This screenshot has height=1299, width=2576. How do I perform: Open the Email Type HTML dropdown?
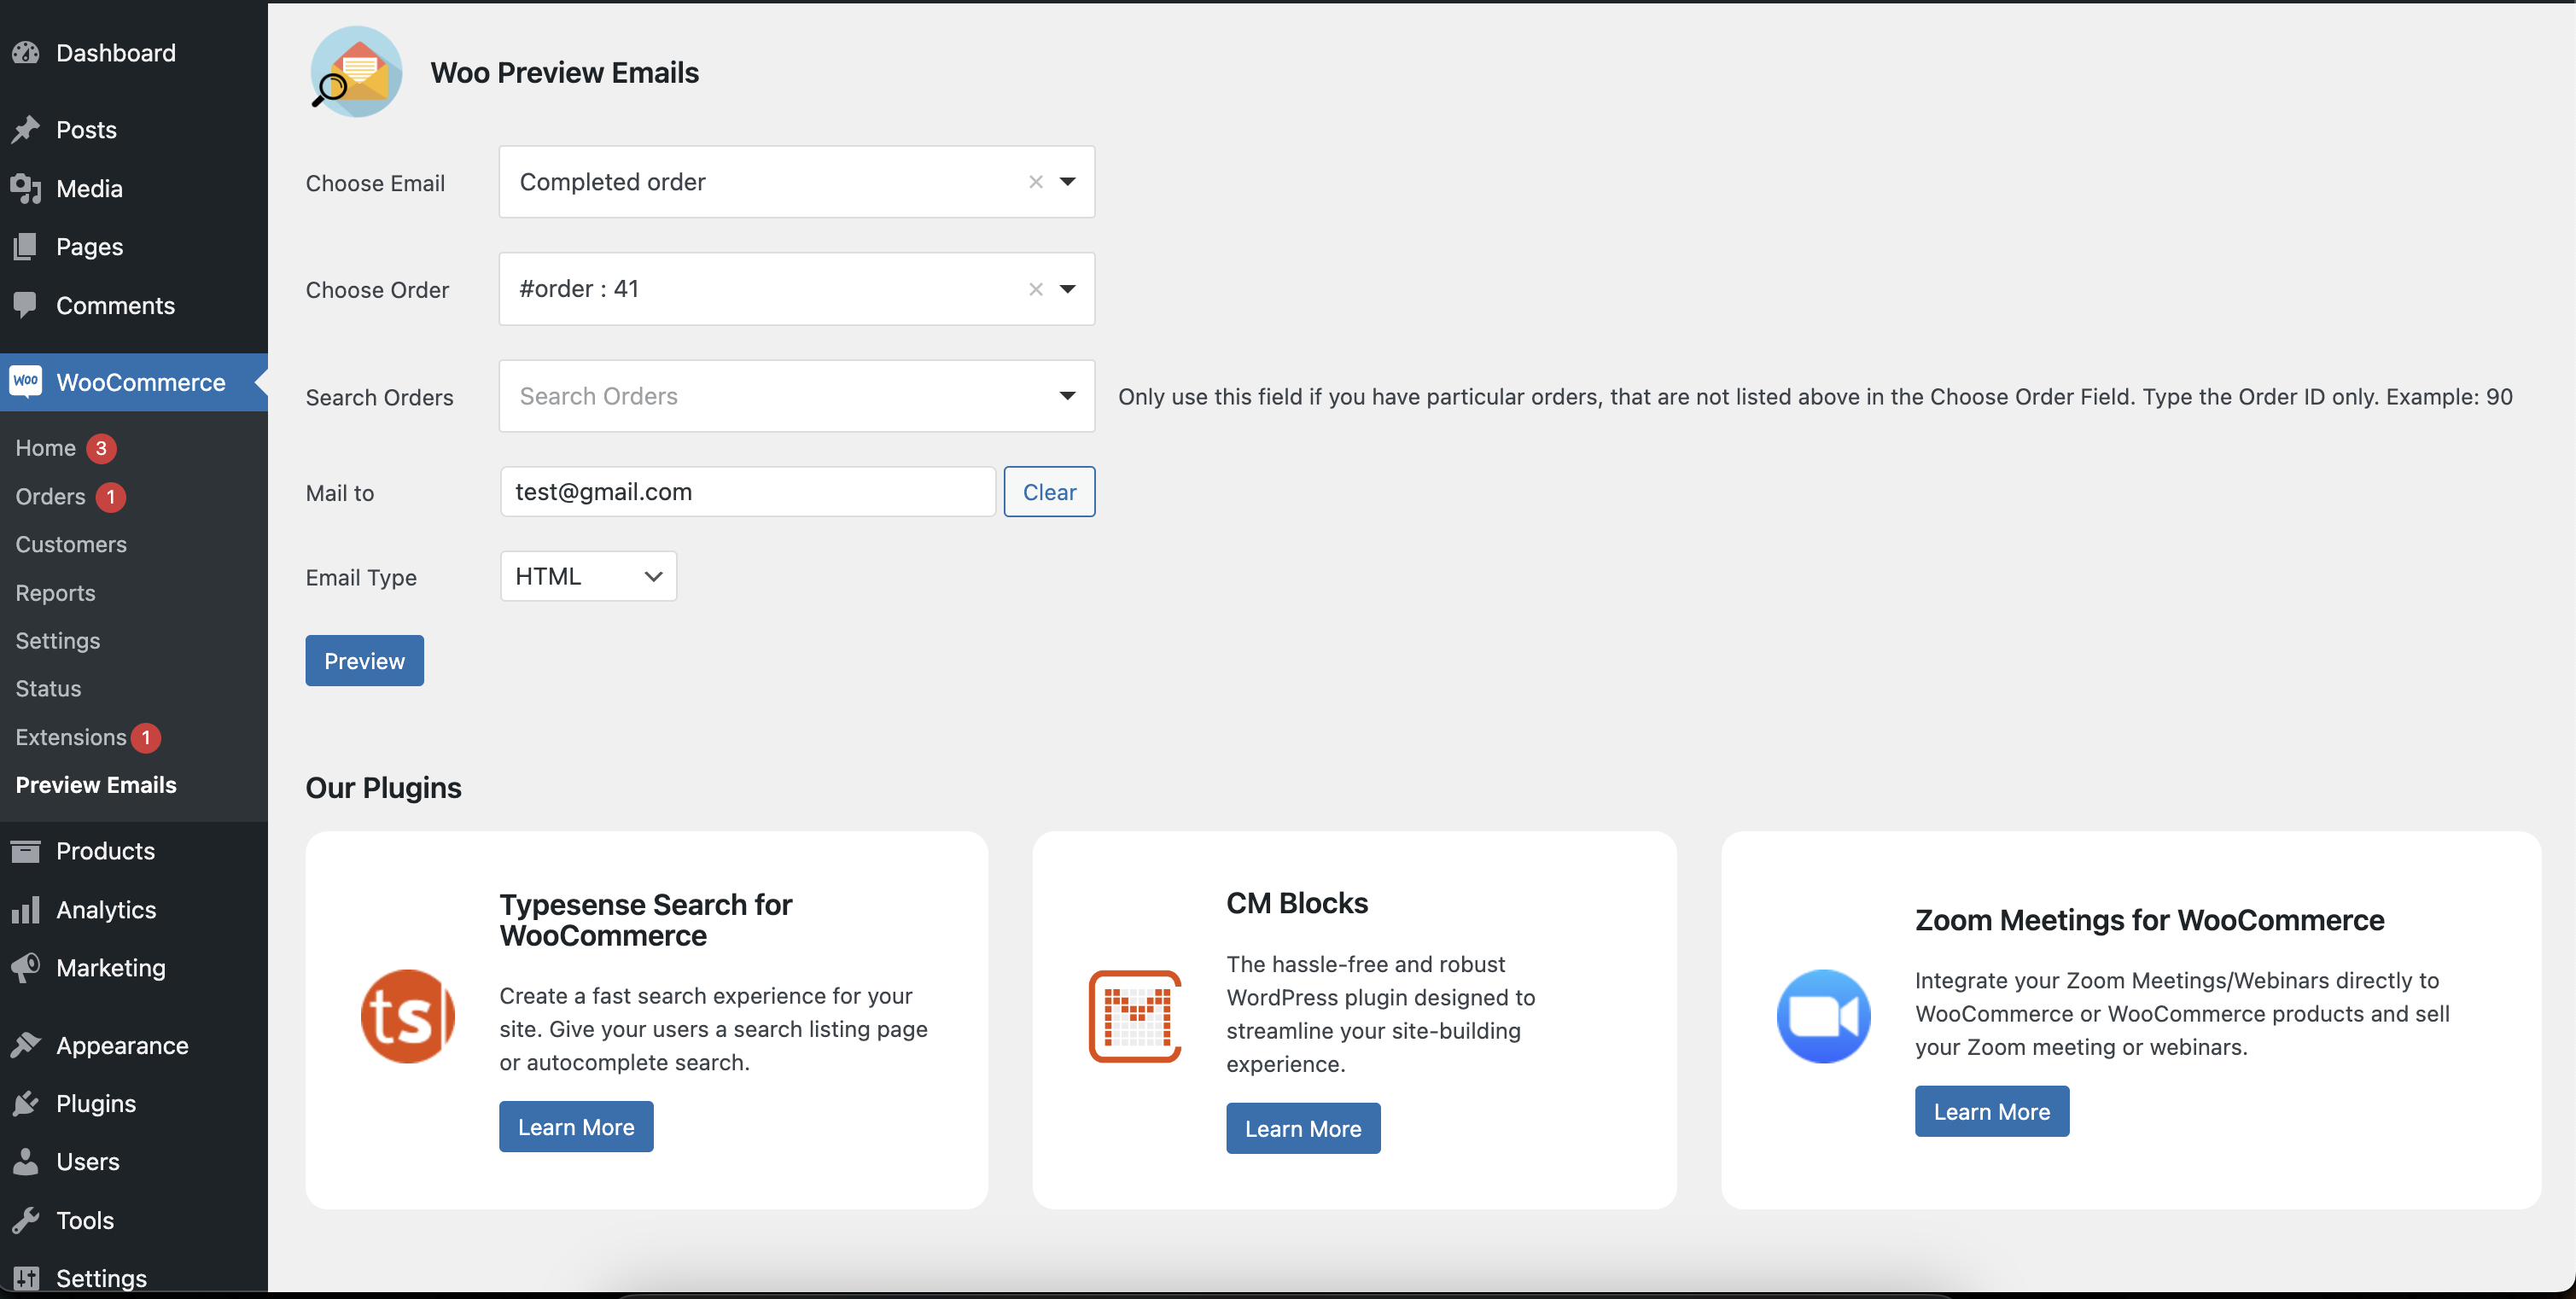(x=588, y=577)
